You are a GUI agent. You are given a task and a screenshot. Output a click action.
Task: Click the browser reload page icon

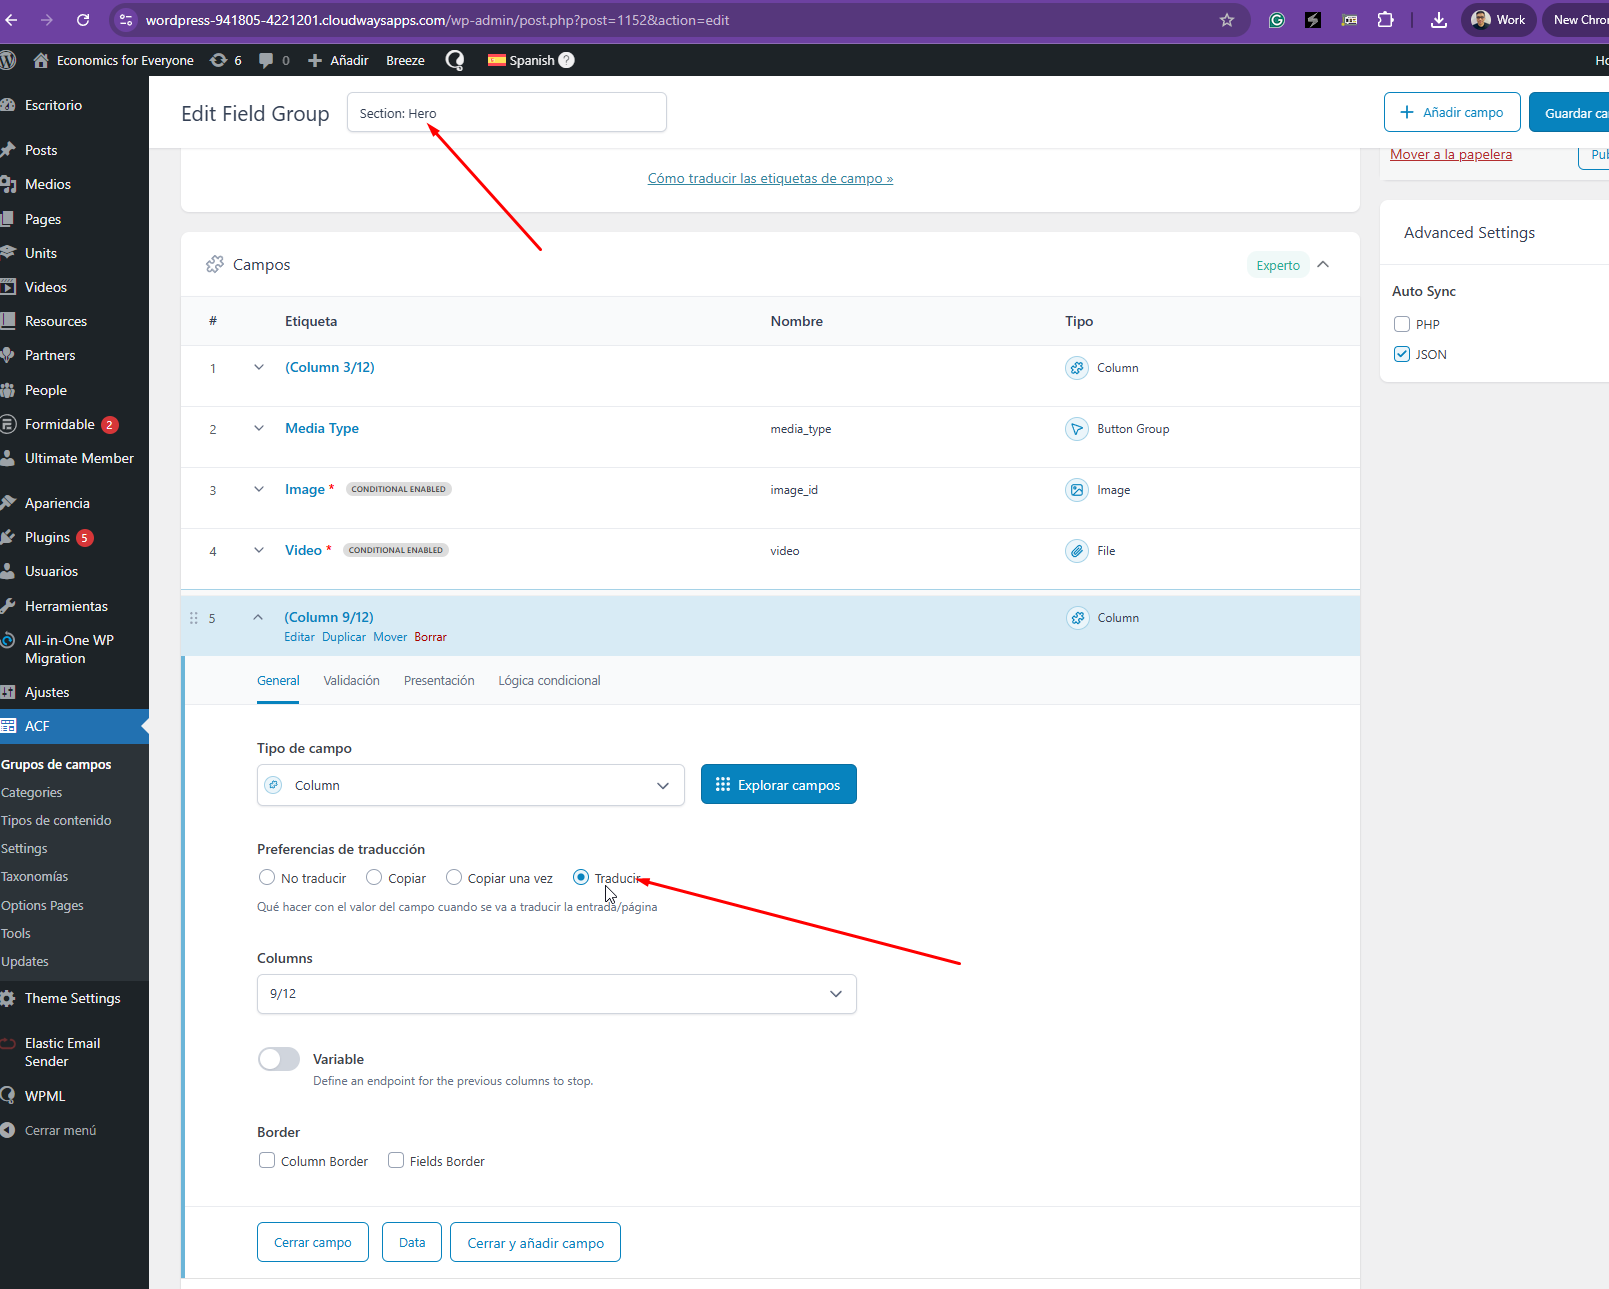[x=83, y=20]
